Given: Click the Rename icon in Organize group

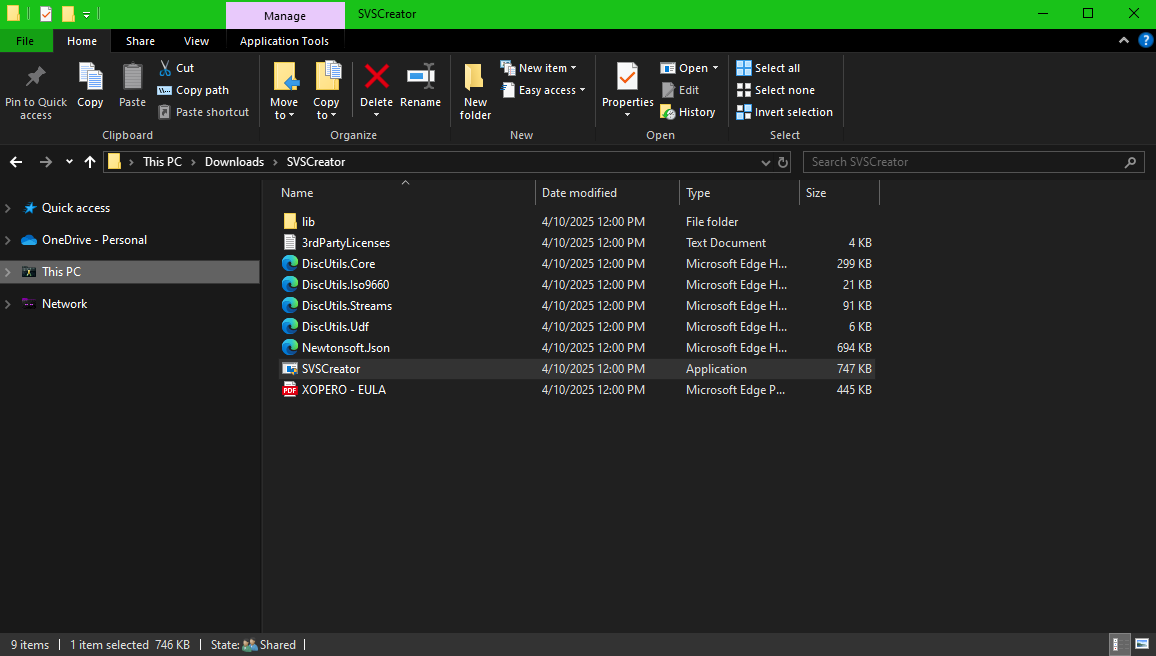Looking at the screenshot, I should point(420,78).
